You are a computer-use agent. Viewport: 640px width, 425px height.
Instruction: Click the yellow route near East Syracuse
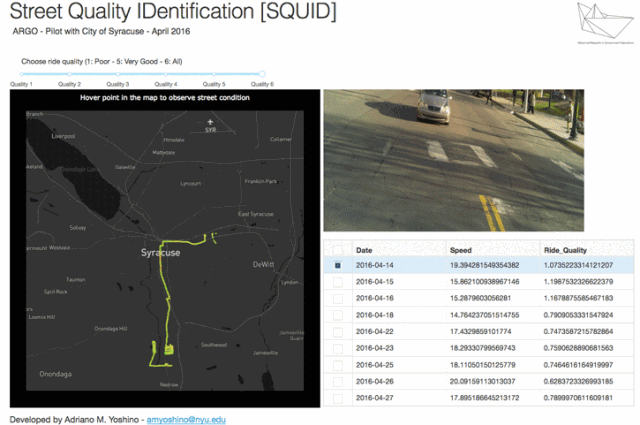tap(211, 237)
